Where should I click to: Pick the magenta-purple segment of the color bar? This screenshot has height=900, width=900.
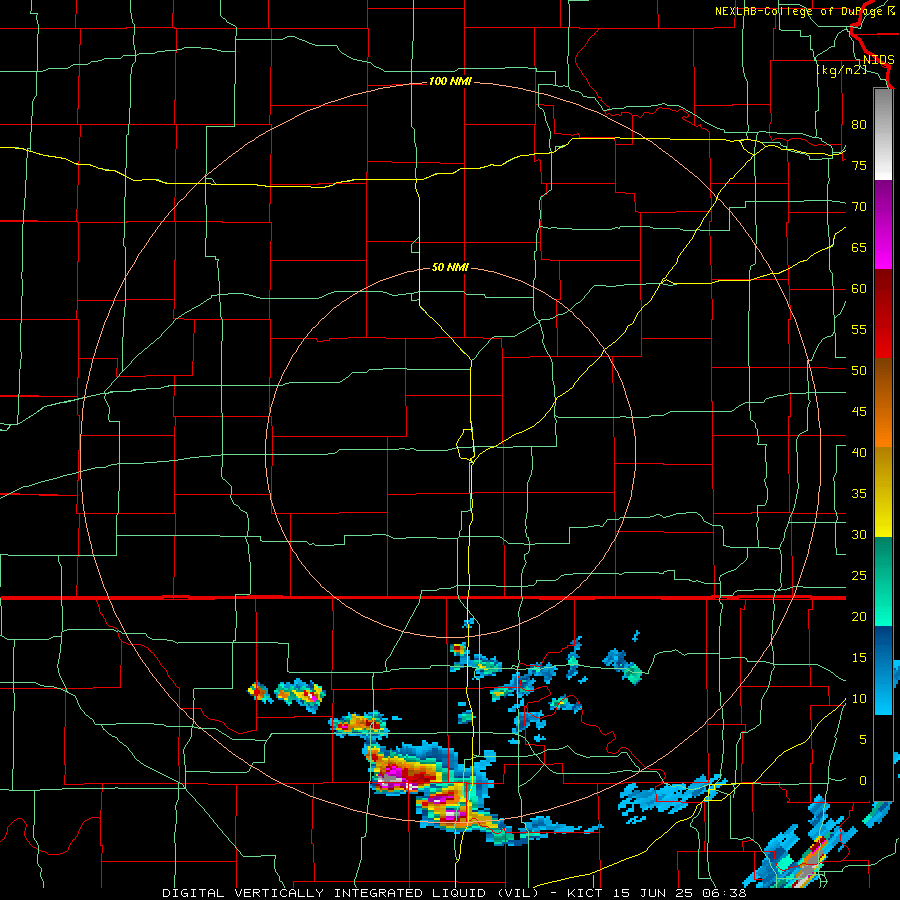click(x=883, y=224)
